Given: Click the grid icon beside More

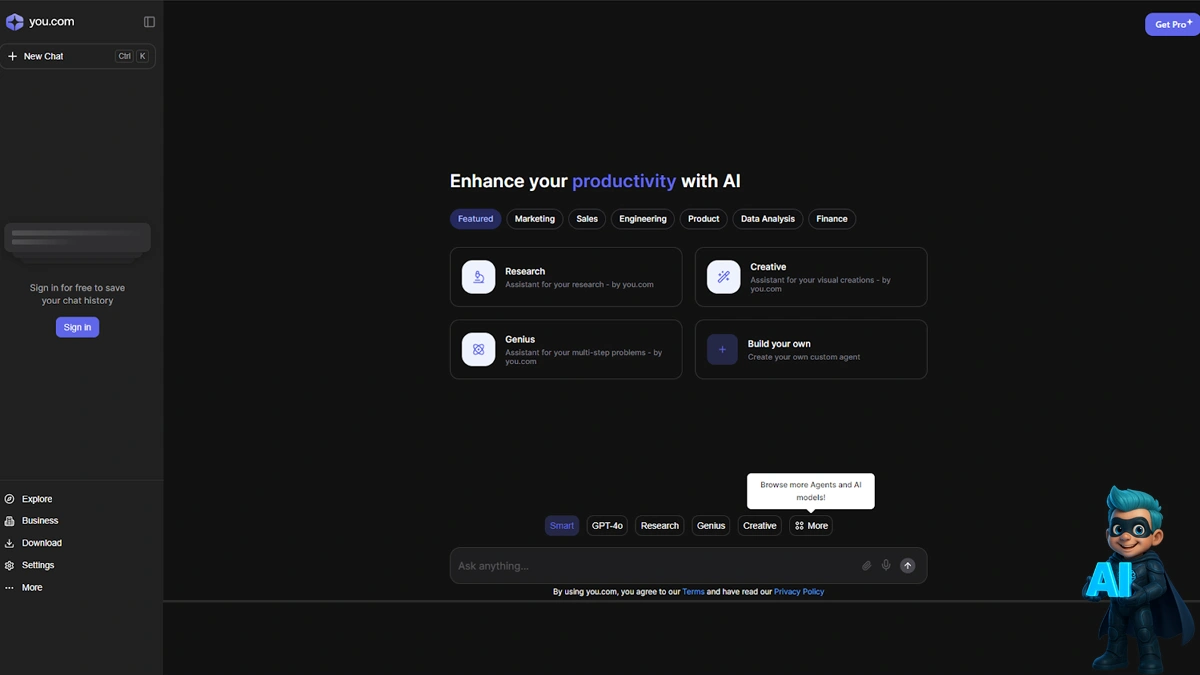Looking at the screenshot, I should (x=799, y=526).
